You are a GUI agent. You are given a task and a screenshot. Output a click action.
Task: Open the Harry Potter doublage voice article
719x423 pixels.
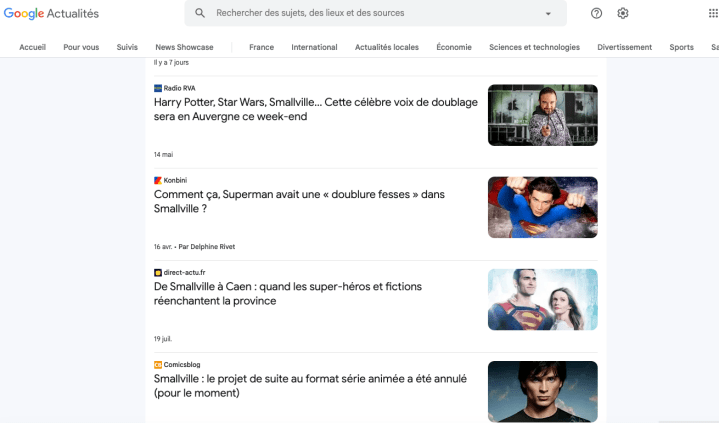315,109
